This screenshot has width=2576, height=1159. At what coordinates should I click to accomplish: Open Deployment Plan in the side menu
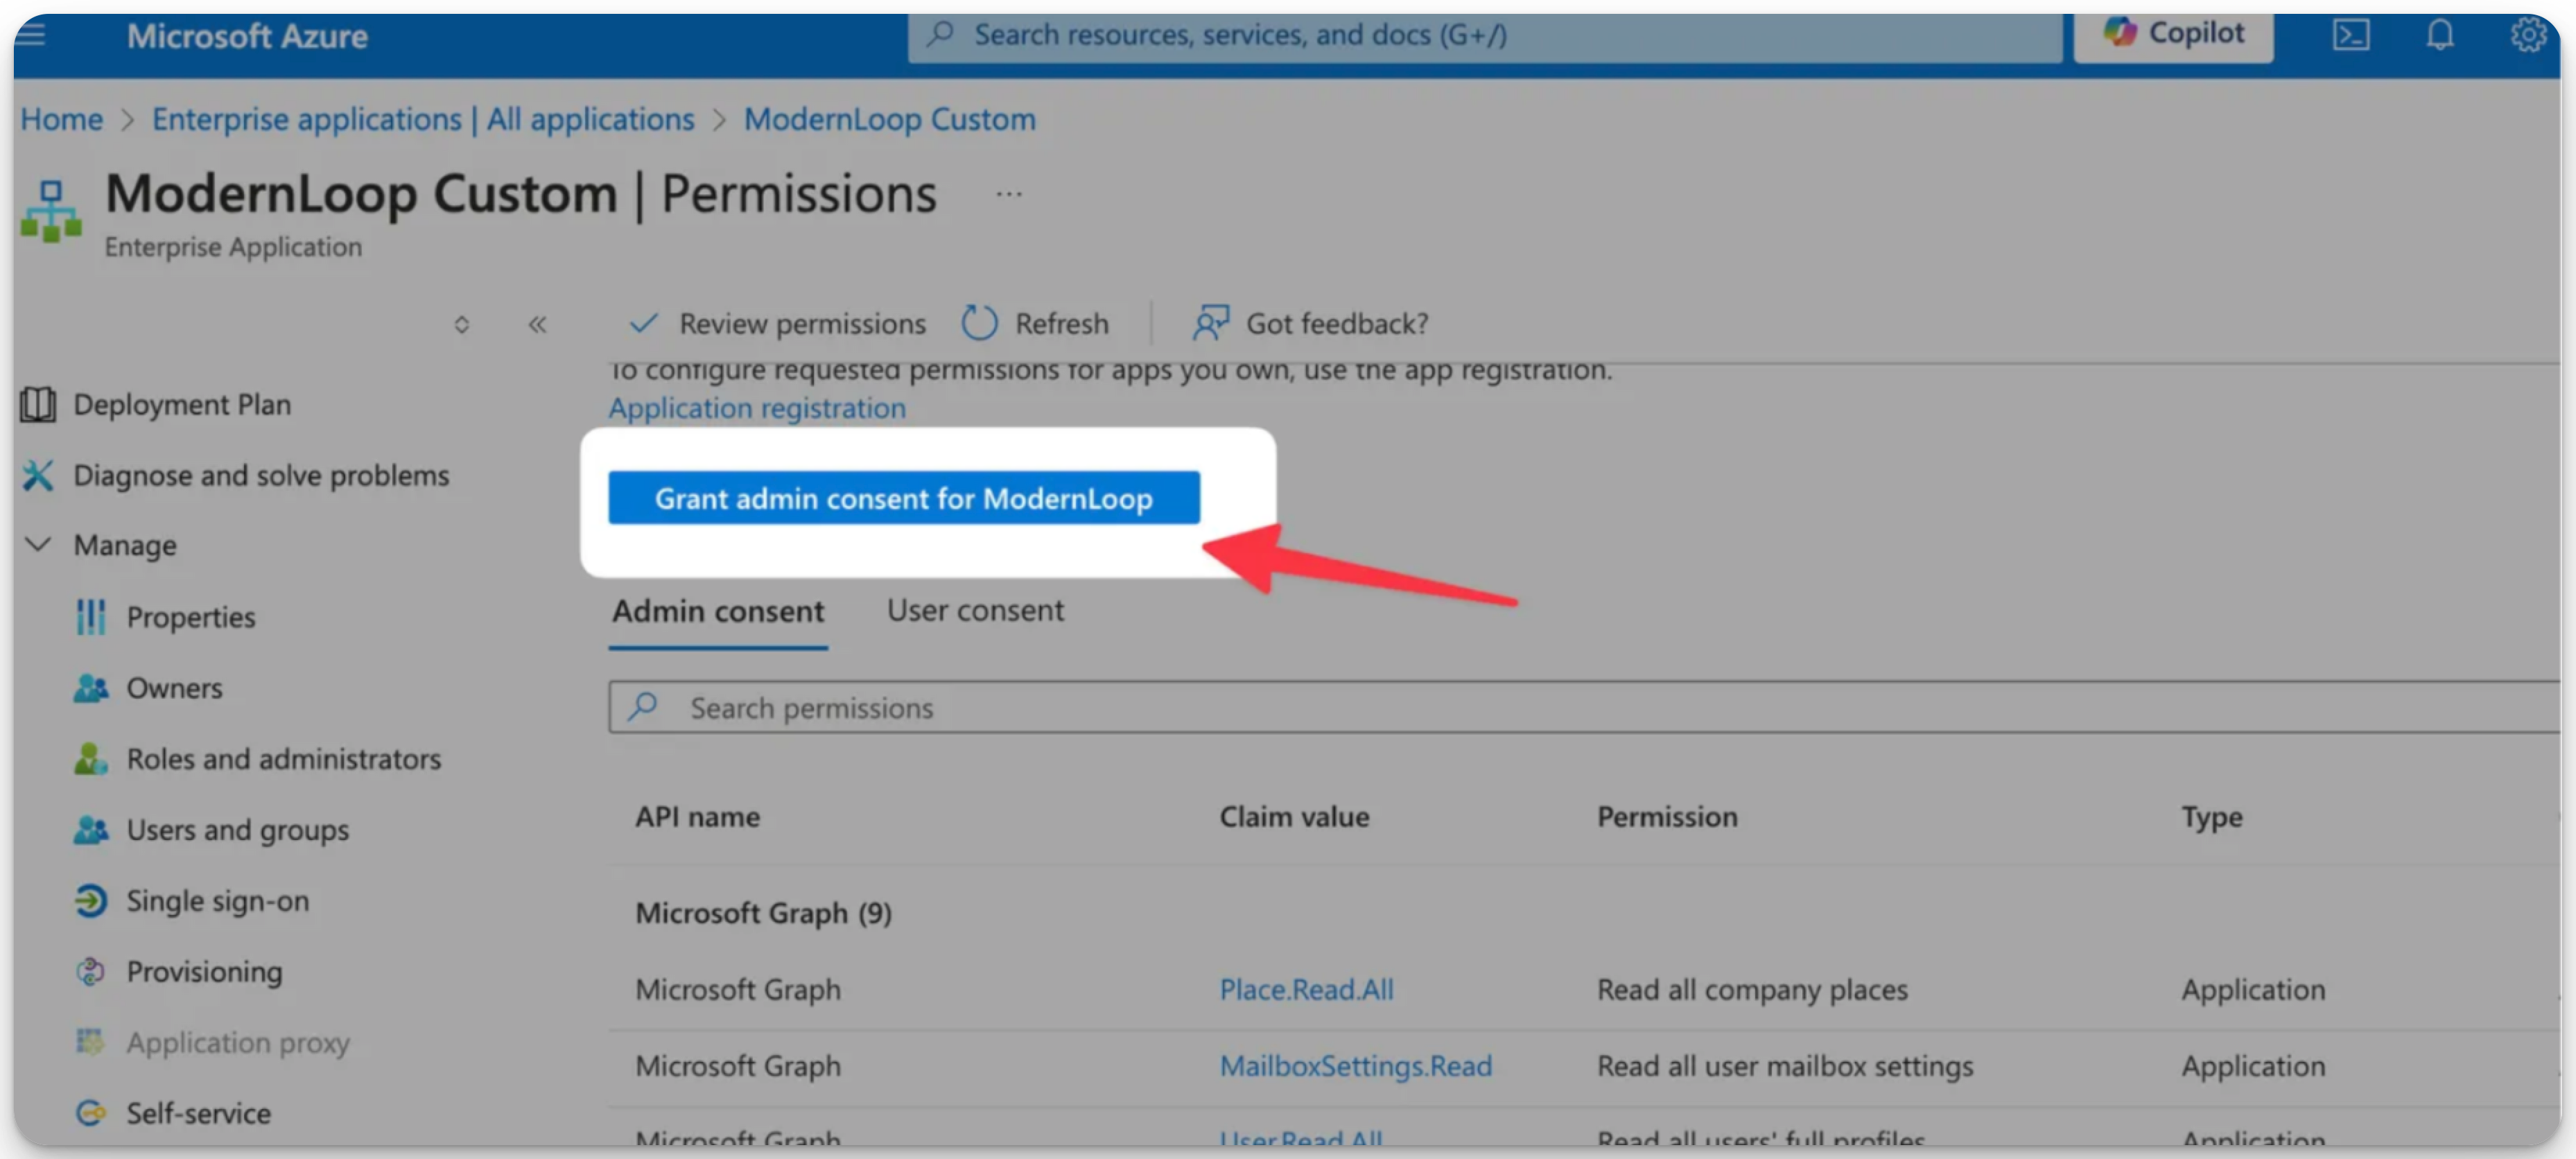(182, 405)
